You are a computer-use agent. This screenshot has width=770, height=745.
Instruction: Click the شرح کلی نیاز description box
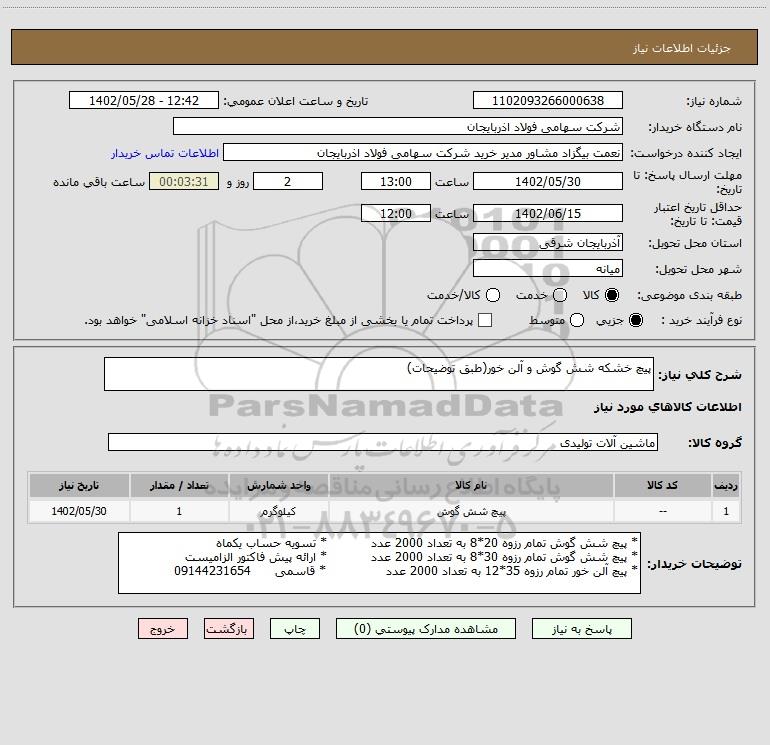[379, 374]
